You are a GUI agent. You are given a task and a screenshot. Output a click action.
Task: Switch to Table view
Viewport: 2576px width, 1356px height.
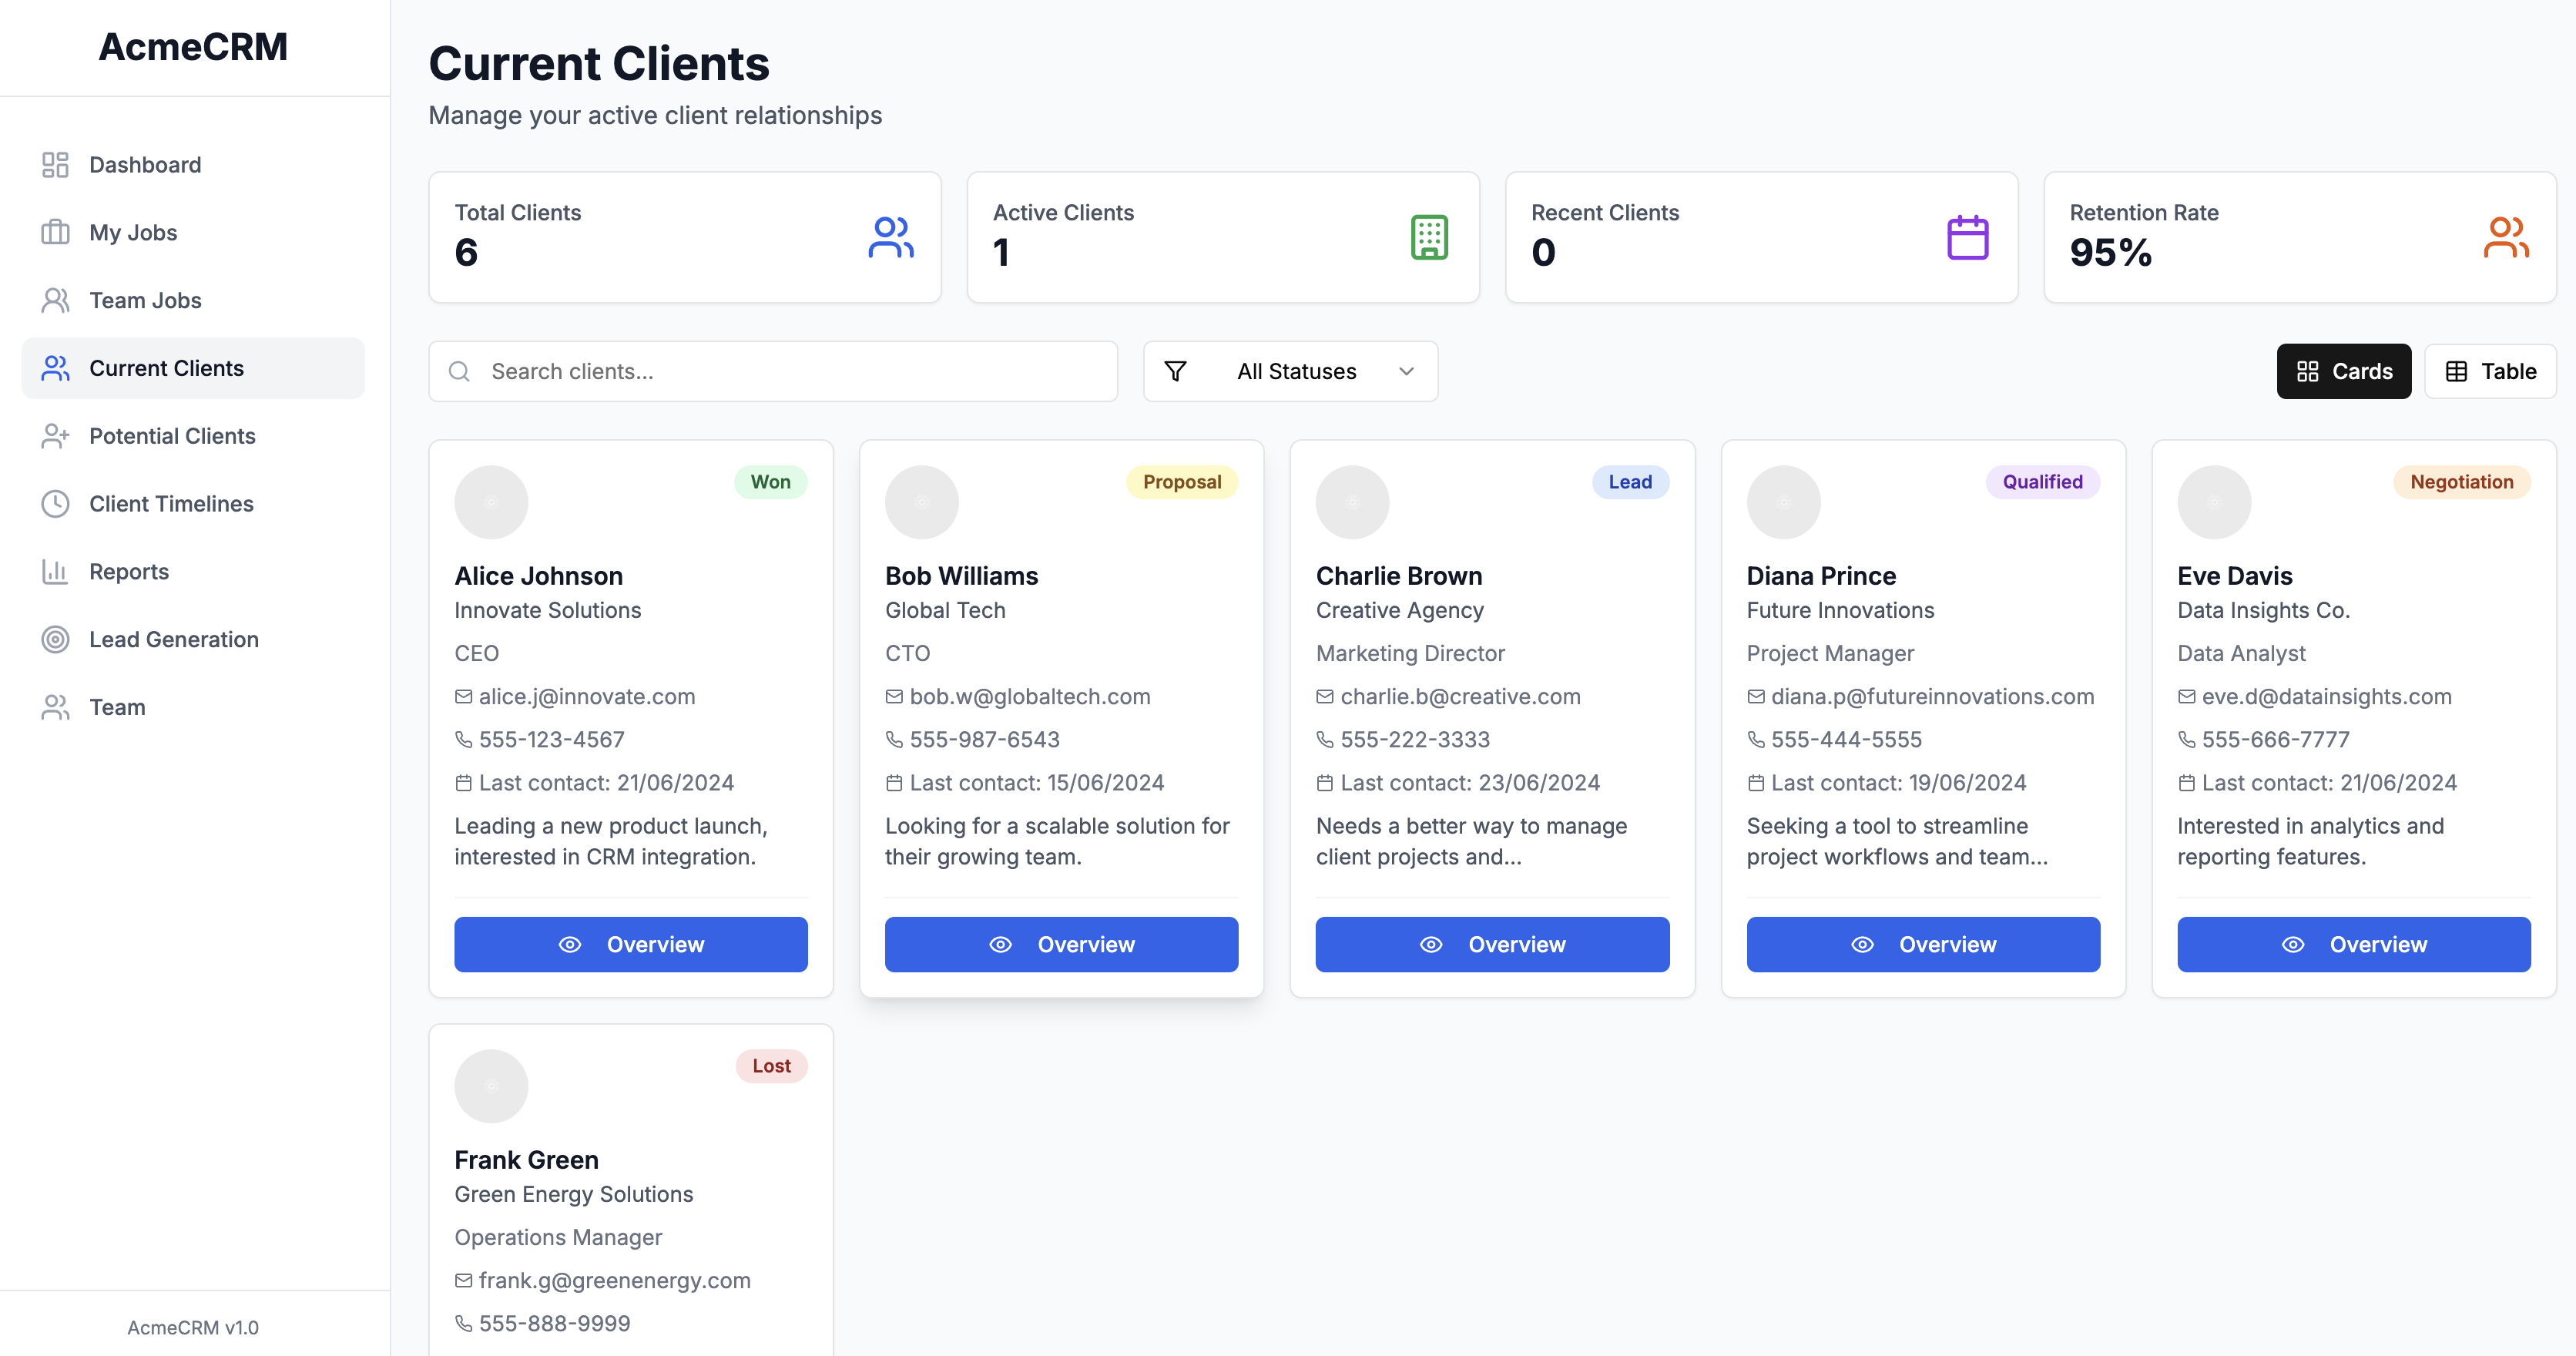coord(2489,372)
